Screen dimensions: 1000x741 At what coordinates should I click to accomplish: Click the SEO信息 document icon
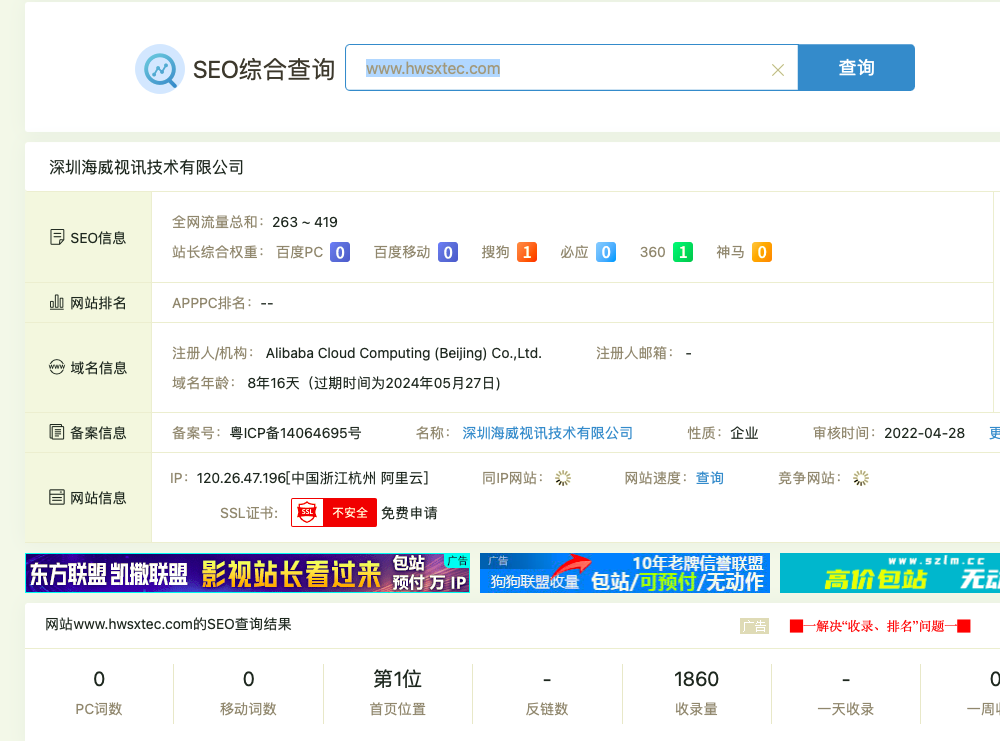(x=57, y=238)
